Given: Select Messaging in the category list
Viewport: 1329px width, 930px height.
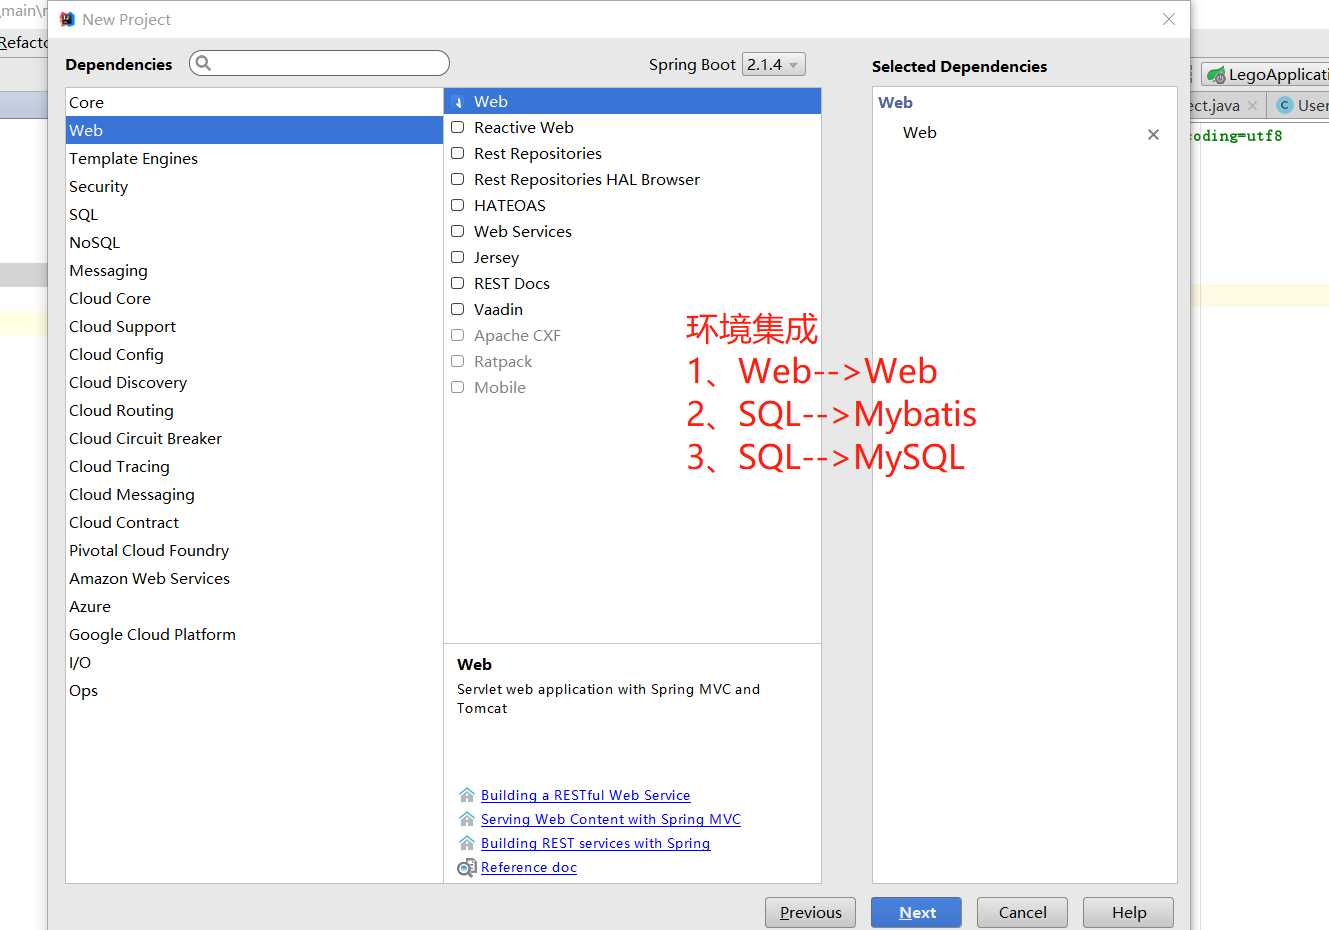Looking at the screenshot, I should 254,270.
